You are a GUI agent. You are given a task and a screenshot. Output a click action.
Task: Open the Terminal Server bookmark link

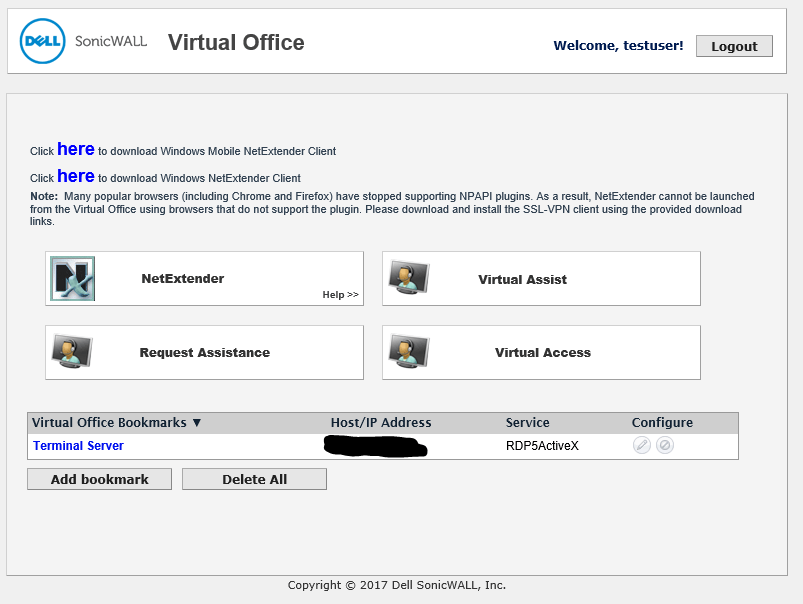pyautogui.click(x=78, y=446)
